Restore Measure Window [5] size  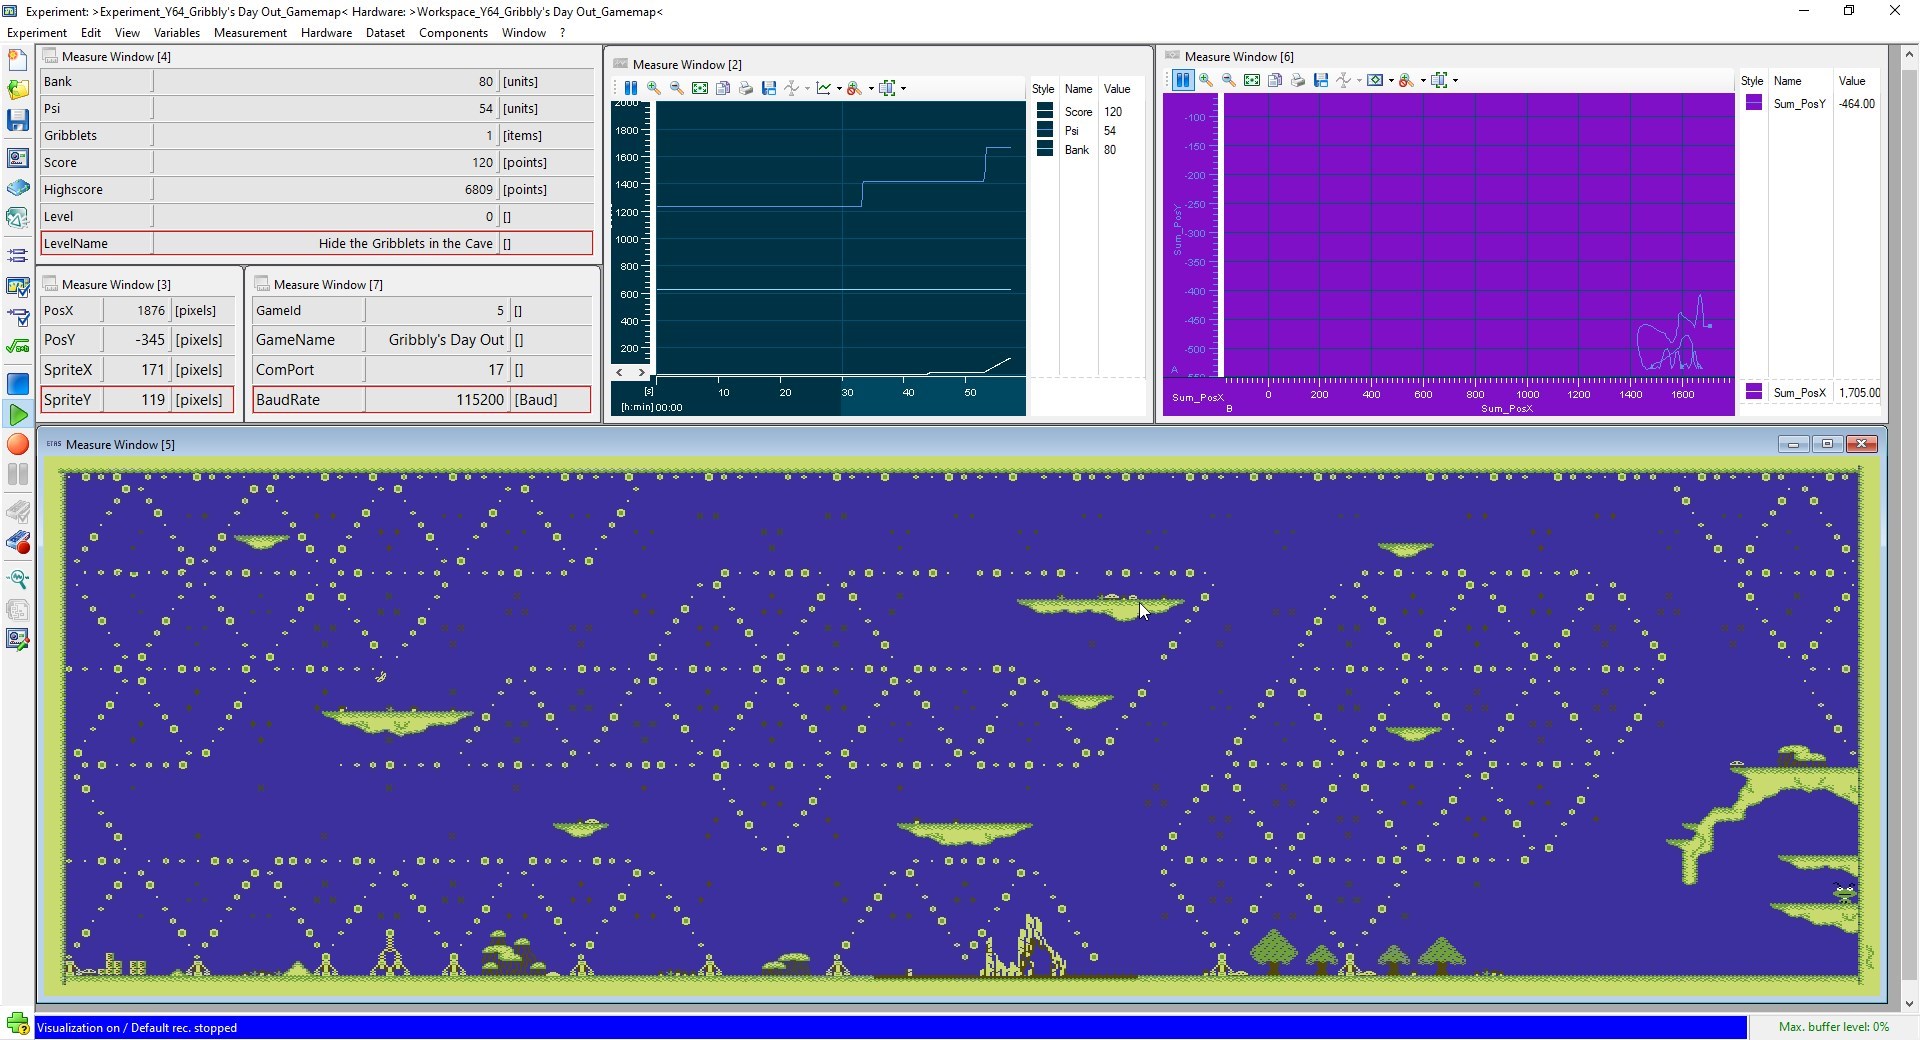1827,444
